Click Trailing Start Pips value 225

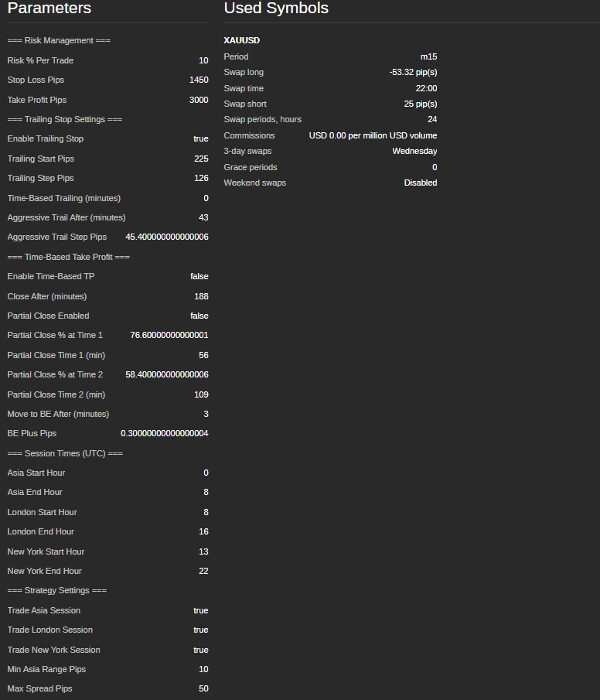click(201, 159)
